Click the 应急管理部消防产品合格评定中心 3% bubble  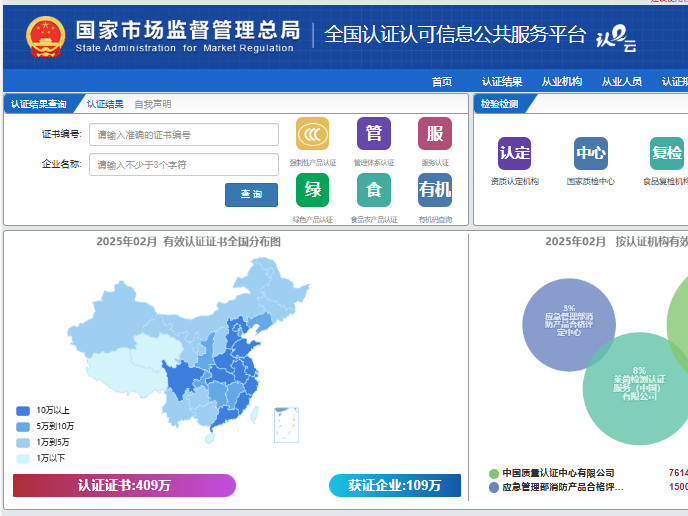(569, 325)
